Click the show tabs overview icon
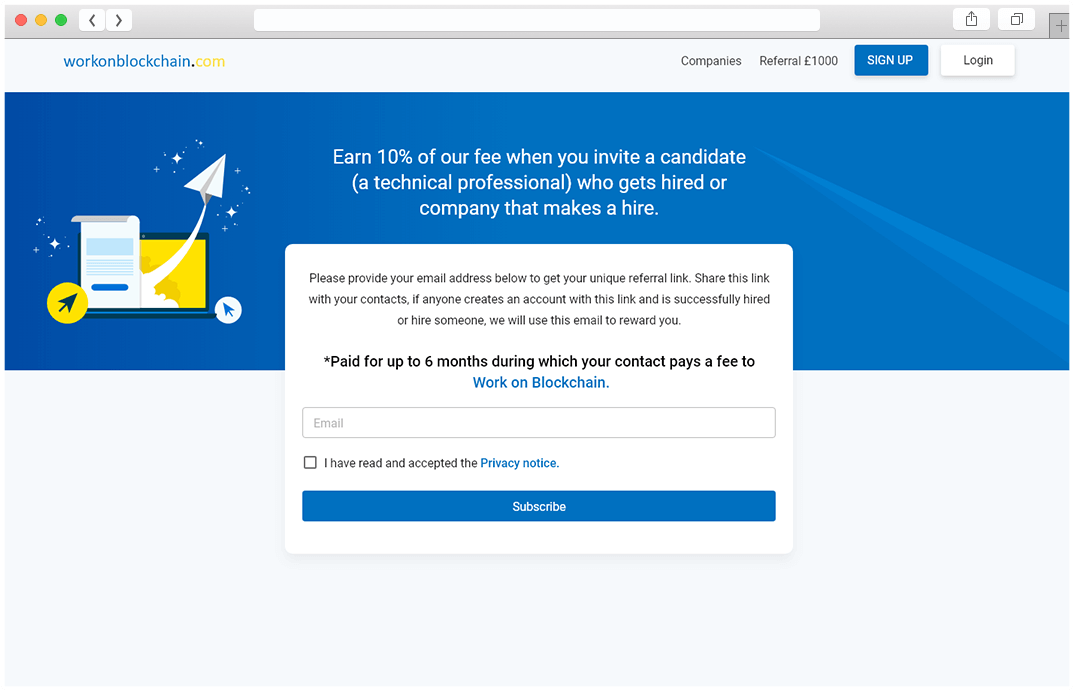This screenshot has width=1074, height=691. pyautogui.click(x=1016, y=20)
